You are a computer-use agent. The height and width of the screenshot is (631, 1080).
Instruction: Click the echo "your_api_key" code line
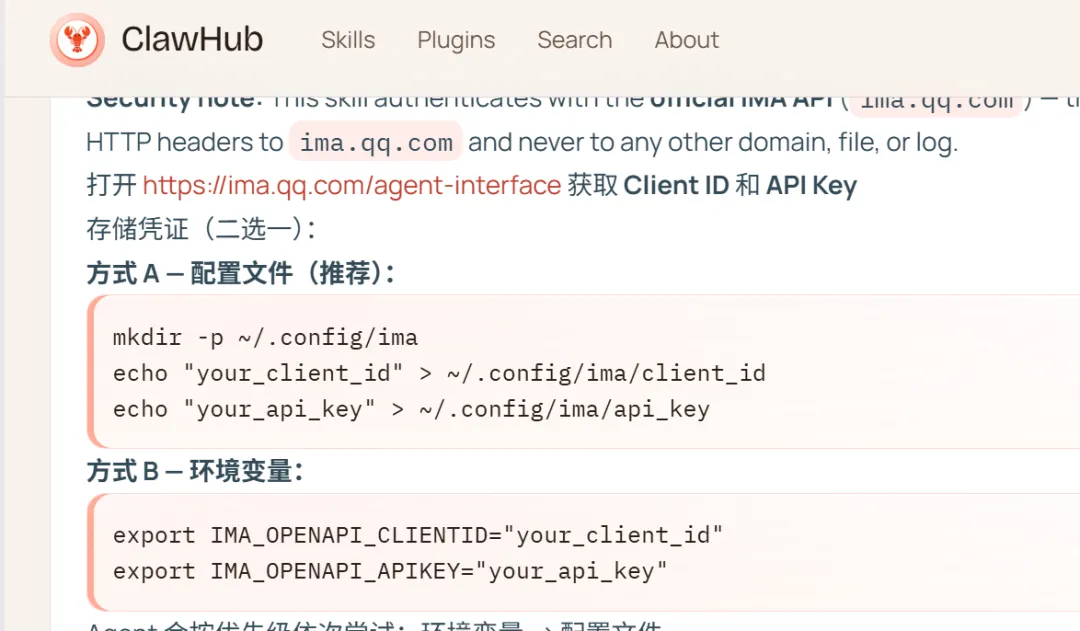(411, 409)
